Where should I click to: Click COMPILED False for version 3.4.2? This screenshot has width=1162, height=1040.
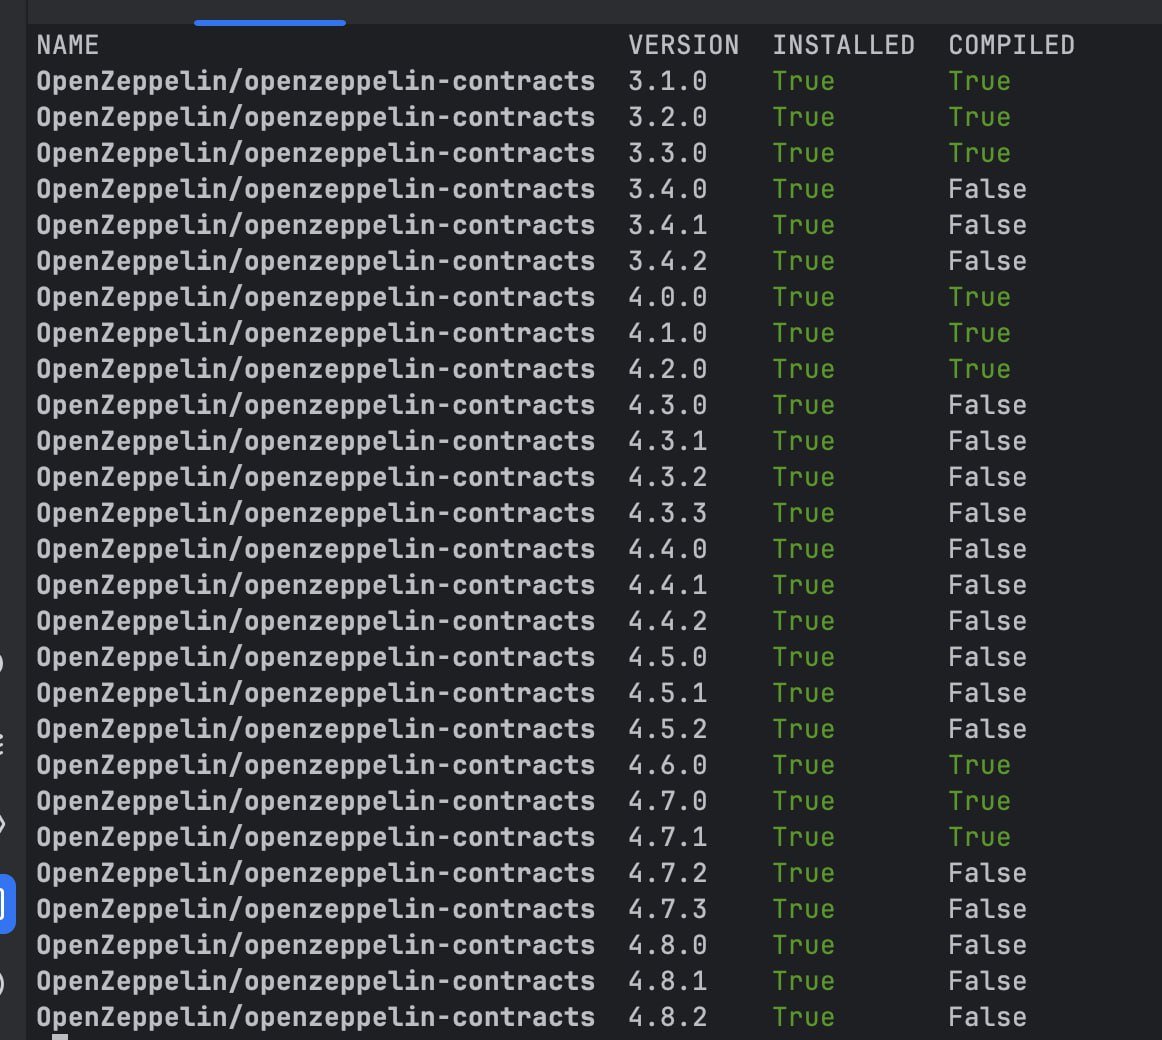pyautogui.click(x=987, y=261)
